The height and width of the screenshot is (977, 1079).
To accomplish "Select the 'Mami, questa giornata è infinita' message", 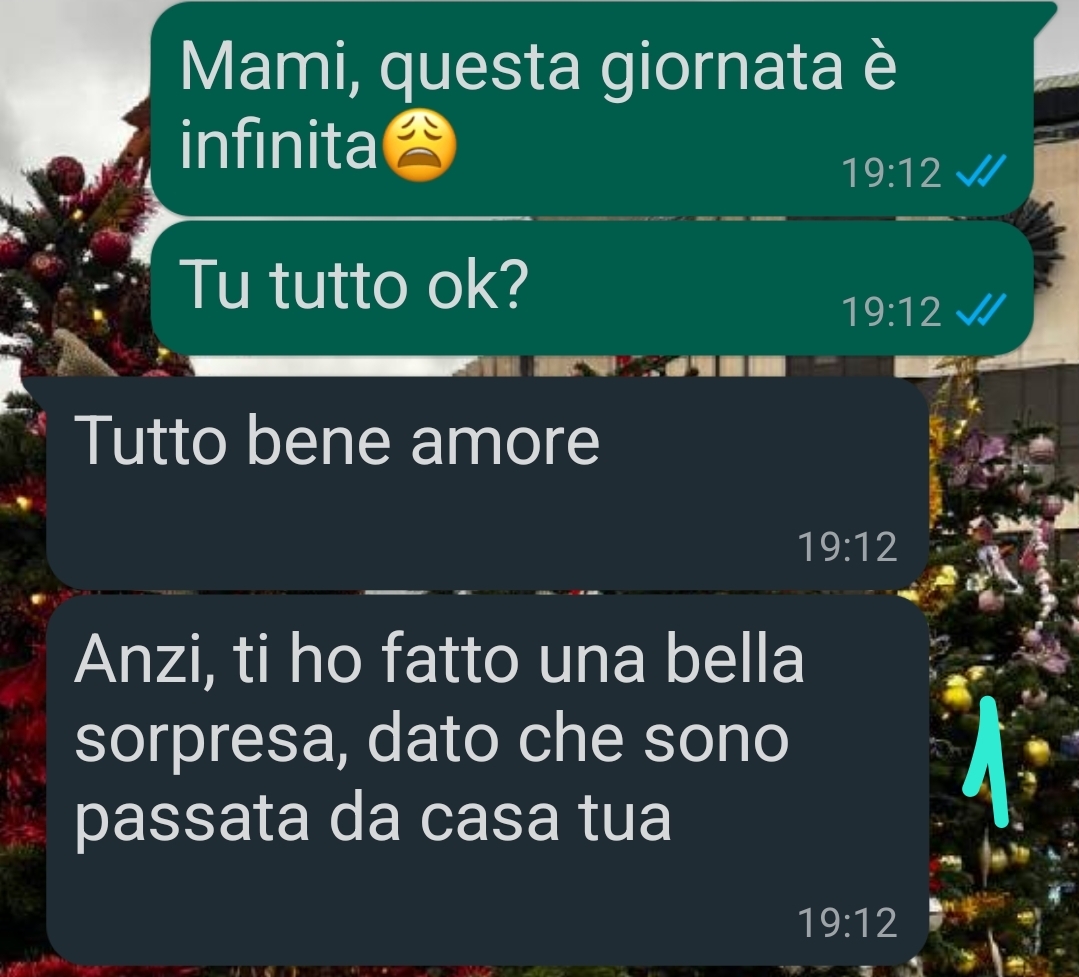I will pos(592,109).
